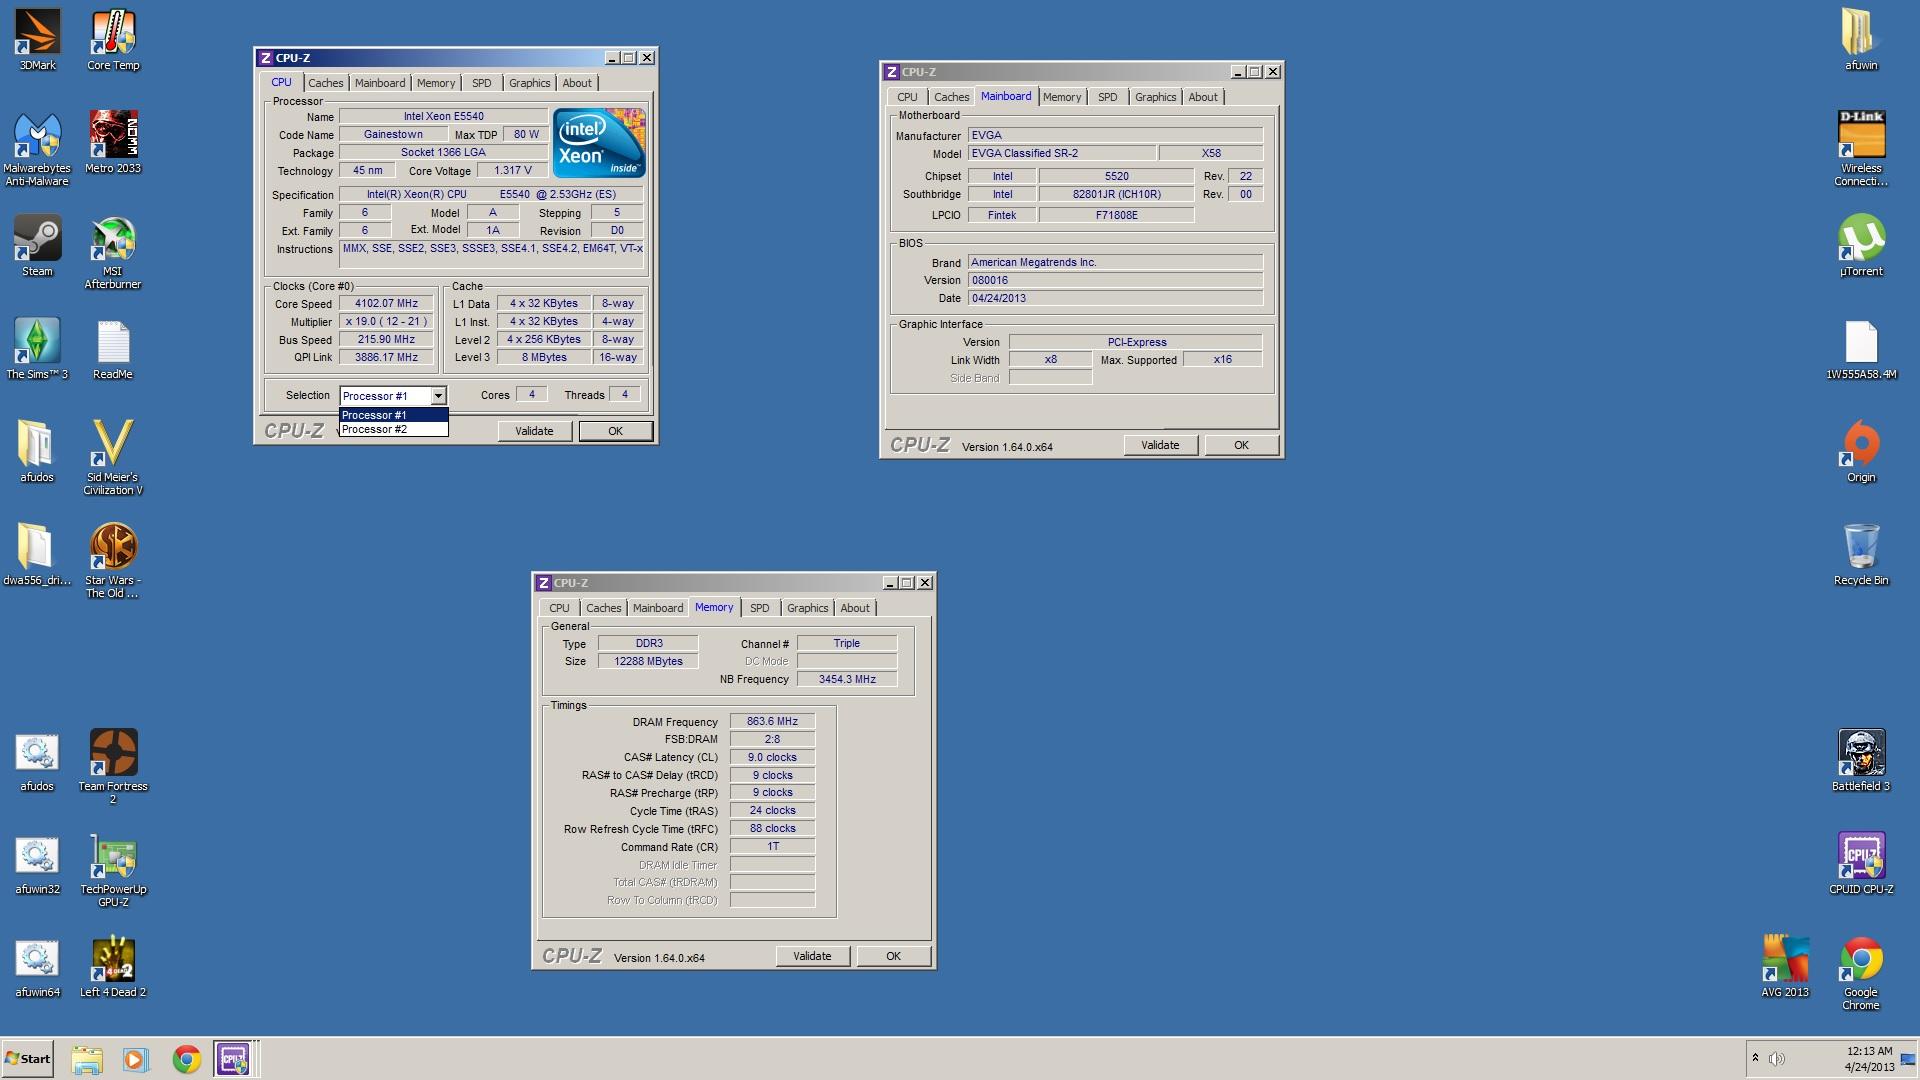
Task: Open the afuwin folder icon
Action: tap(1861, 40)
